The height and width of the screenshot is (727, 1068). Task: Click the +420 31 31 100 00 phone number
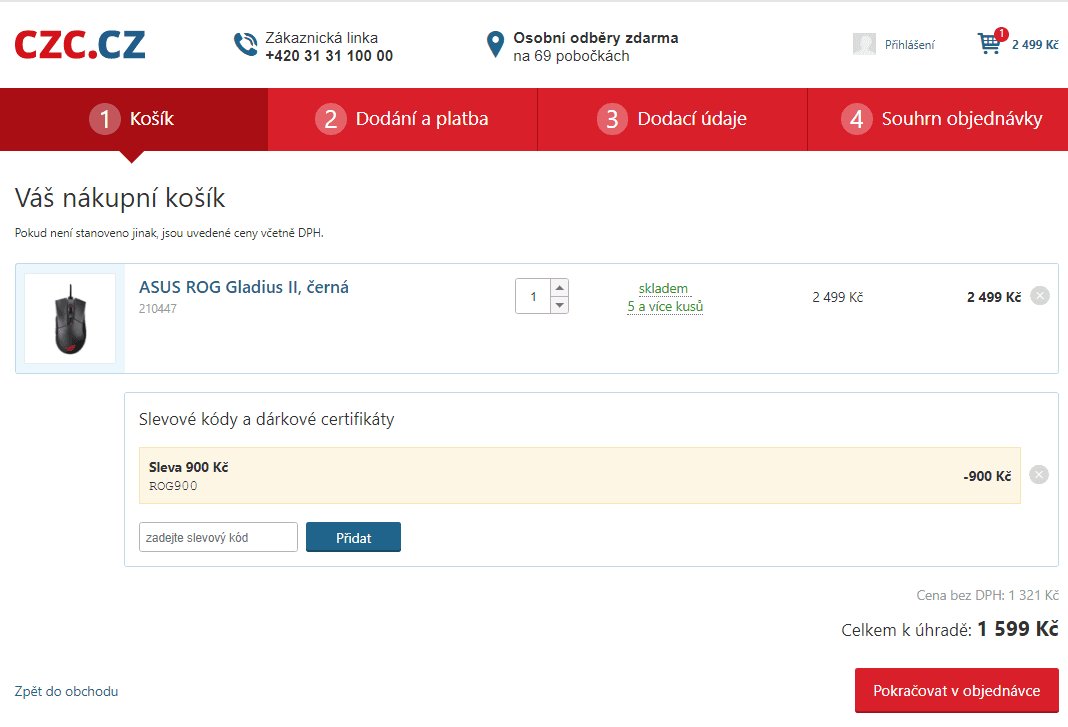[x=329, y=56]
